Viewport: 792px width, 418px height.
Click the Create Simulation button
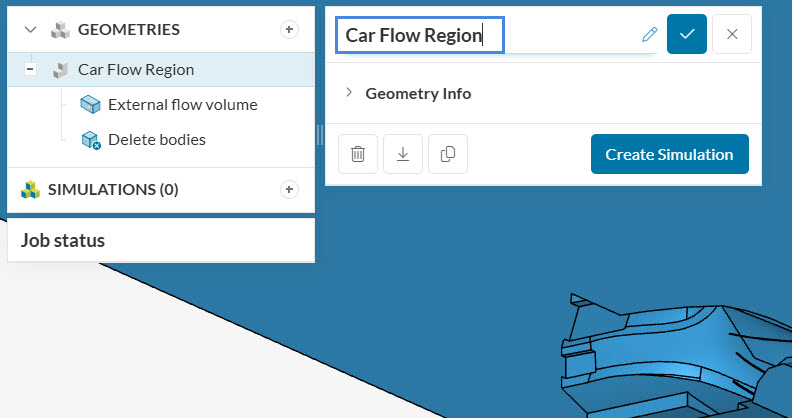(670, 154)
